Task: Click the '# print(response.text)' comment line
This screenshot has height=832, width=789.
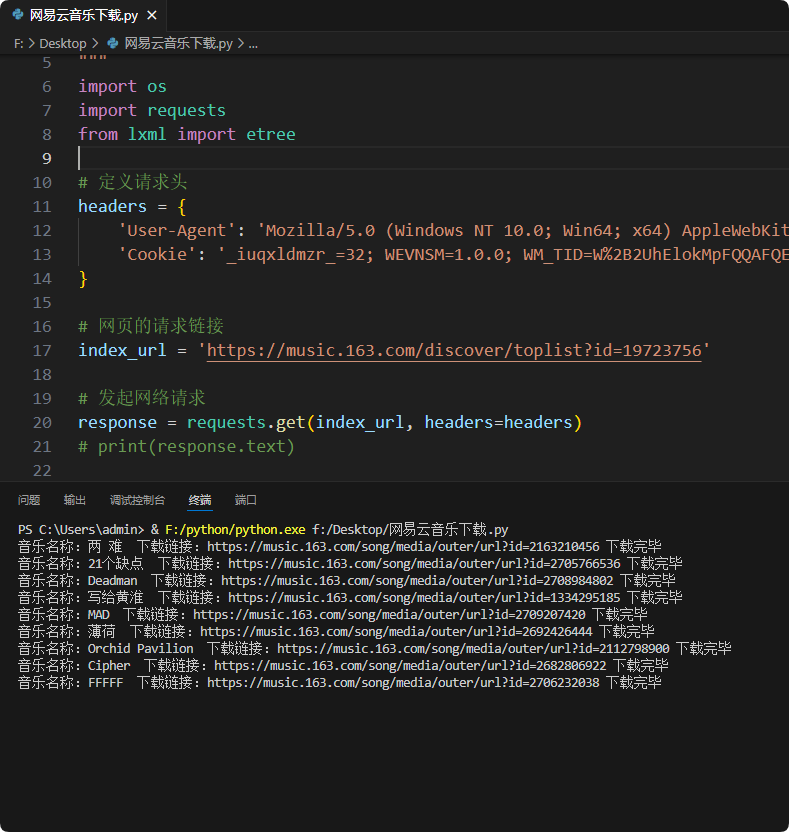Action: pyautogui.click(x=186, y=446)
